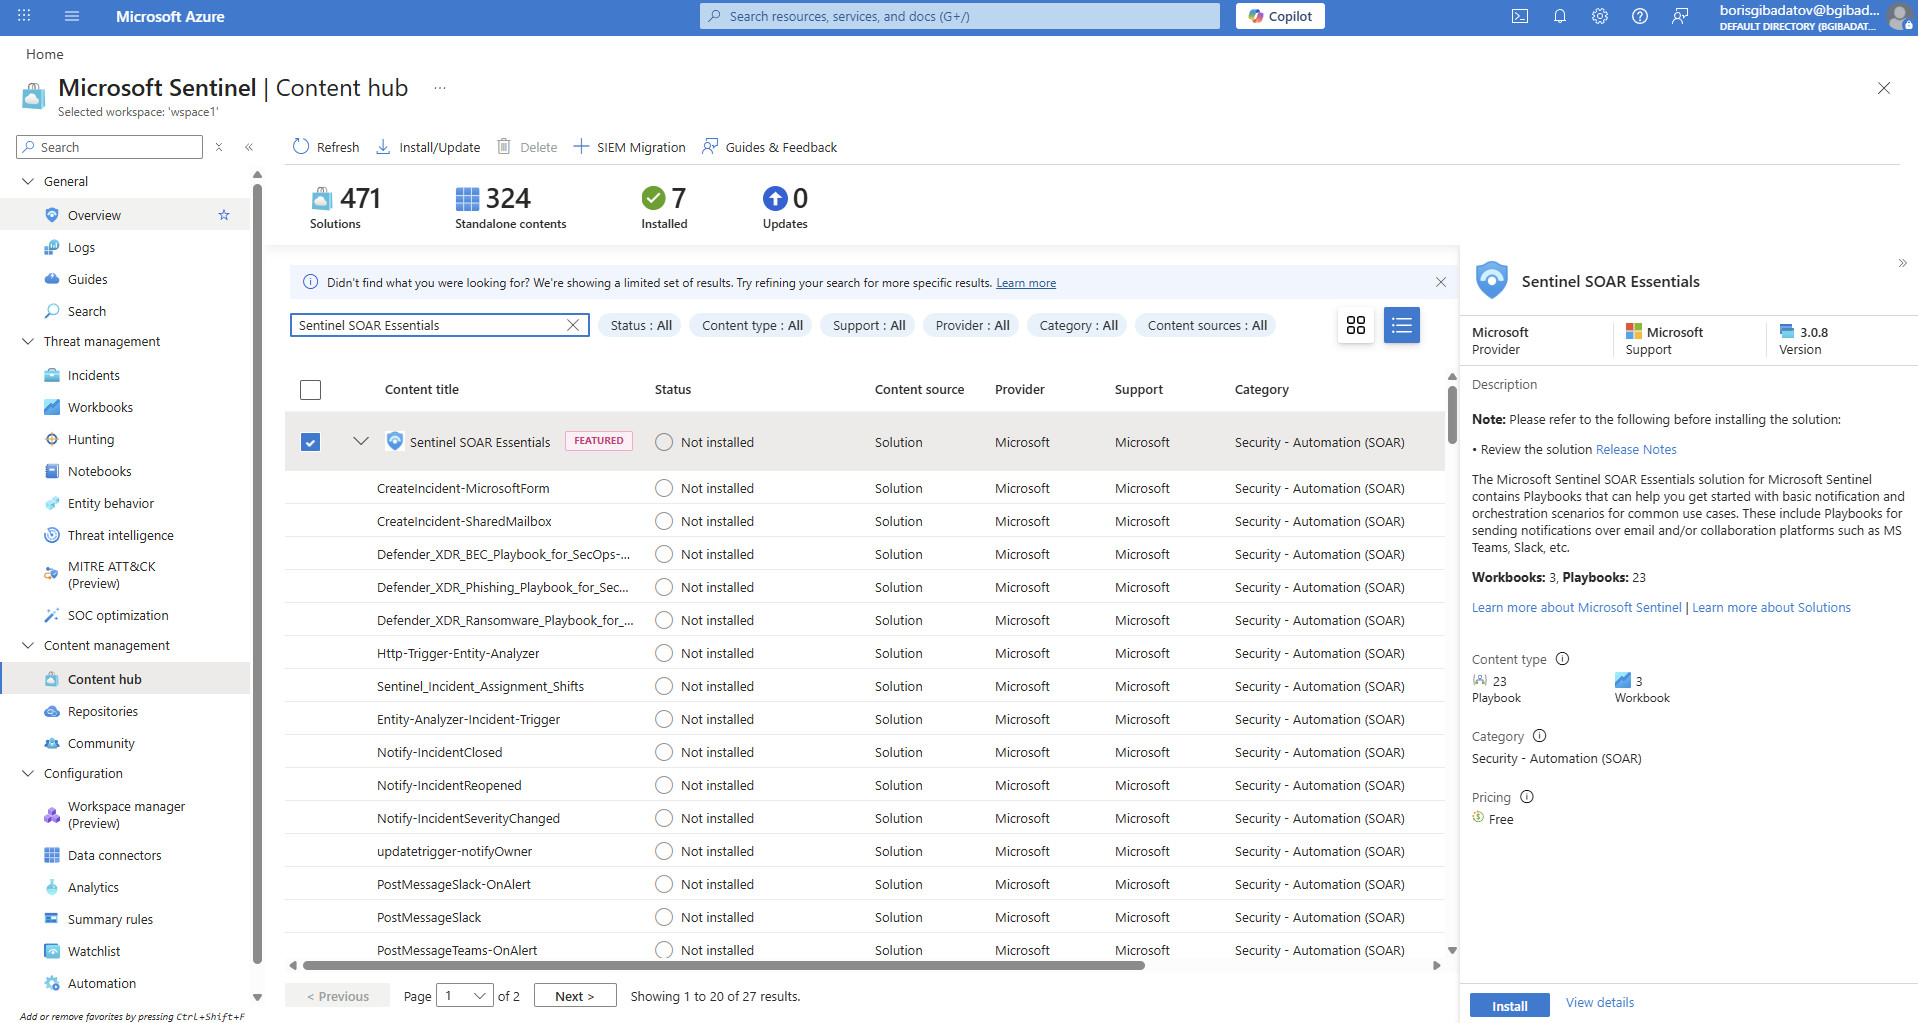Screen dimensions: 1918x1023
Task: Click the Install button
Action: [x=1509, y=1005]
